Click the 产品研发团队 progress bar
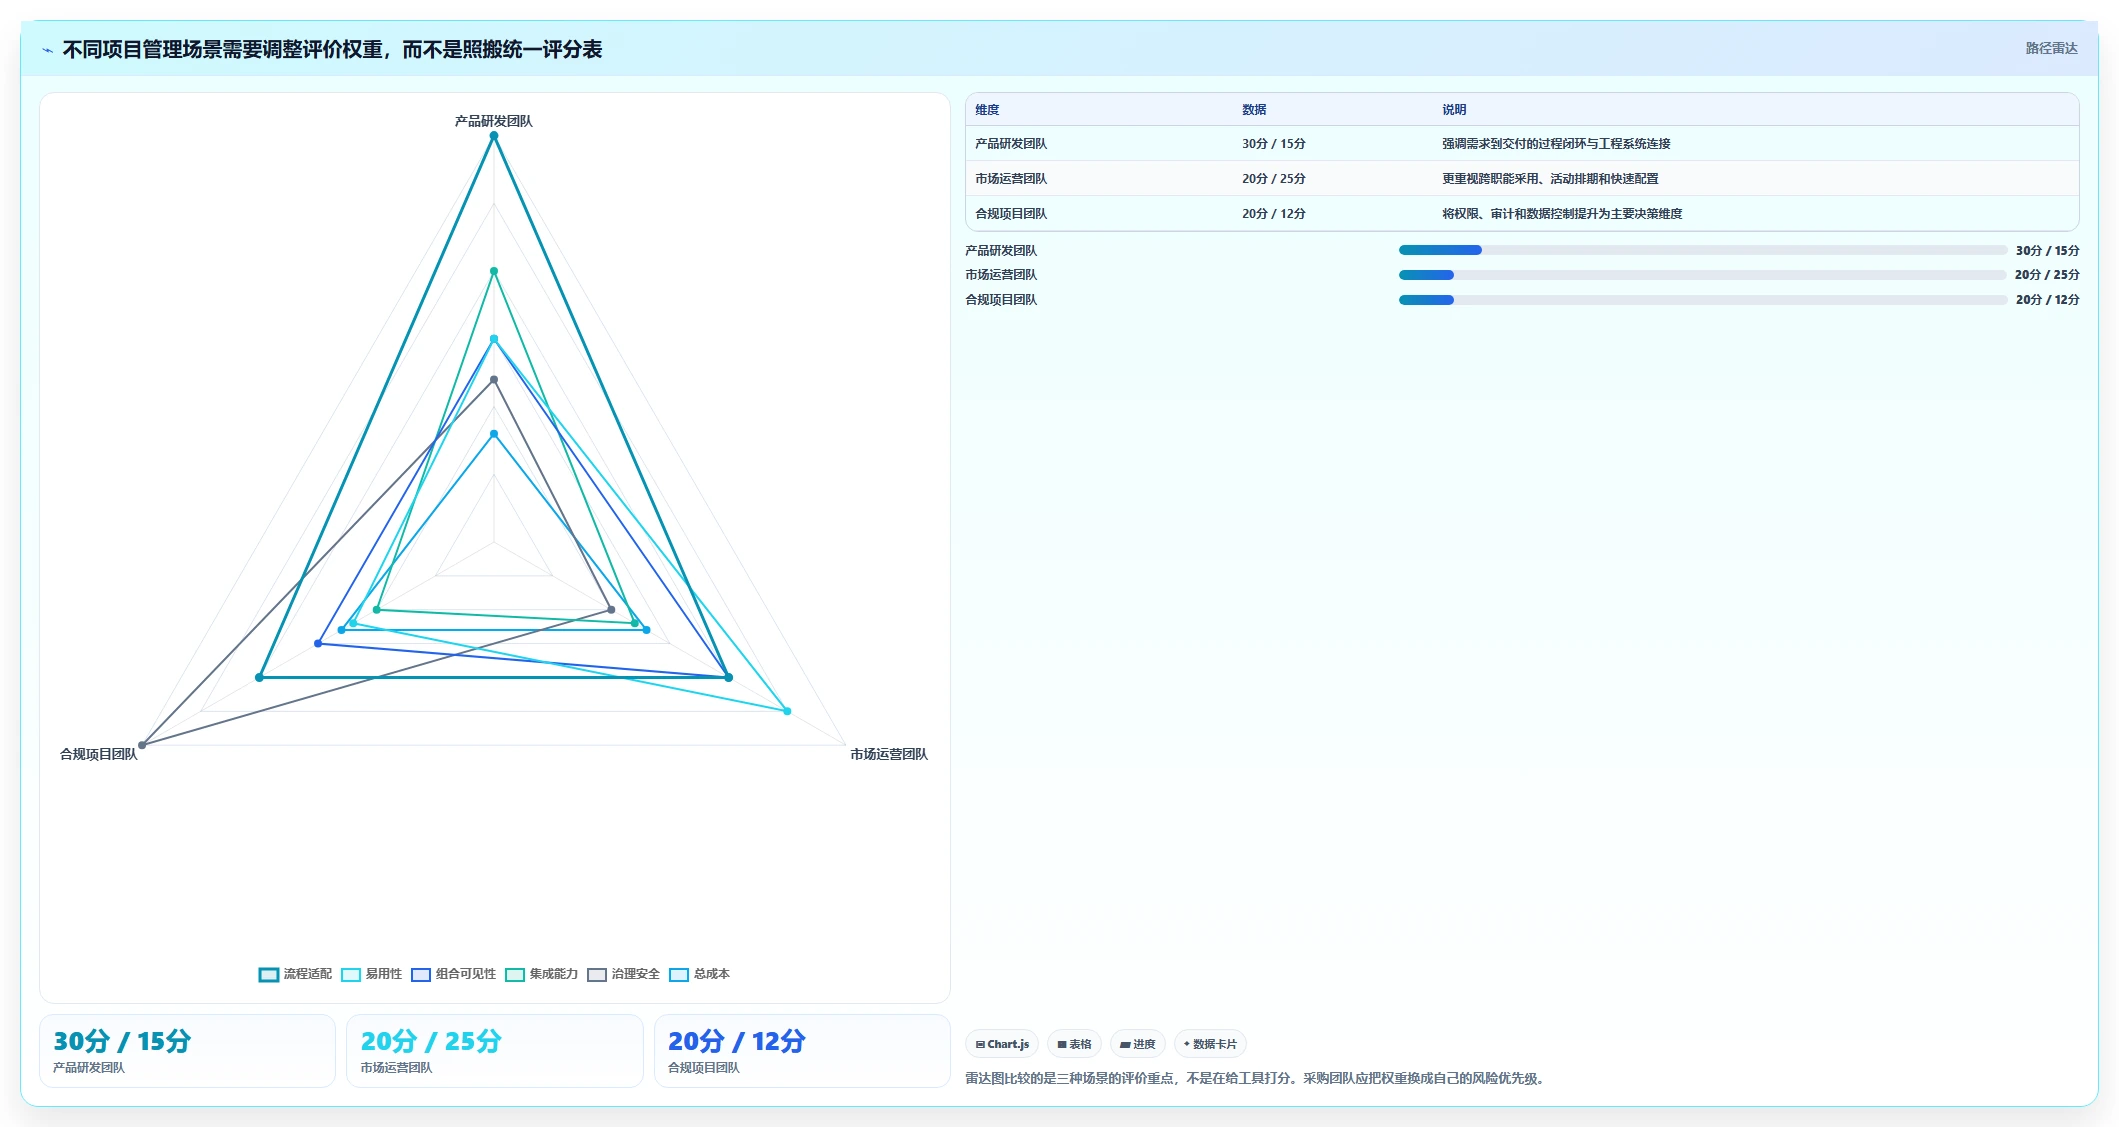This screenshot has width=2119, height=1127. pyautogui.click(x=1702, y=250)
